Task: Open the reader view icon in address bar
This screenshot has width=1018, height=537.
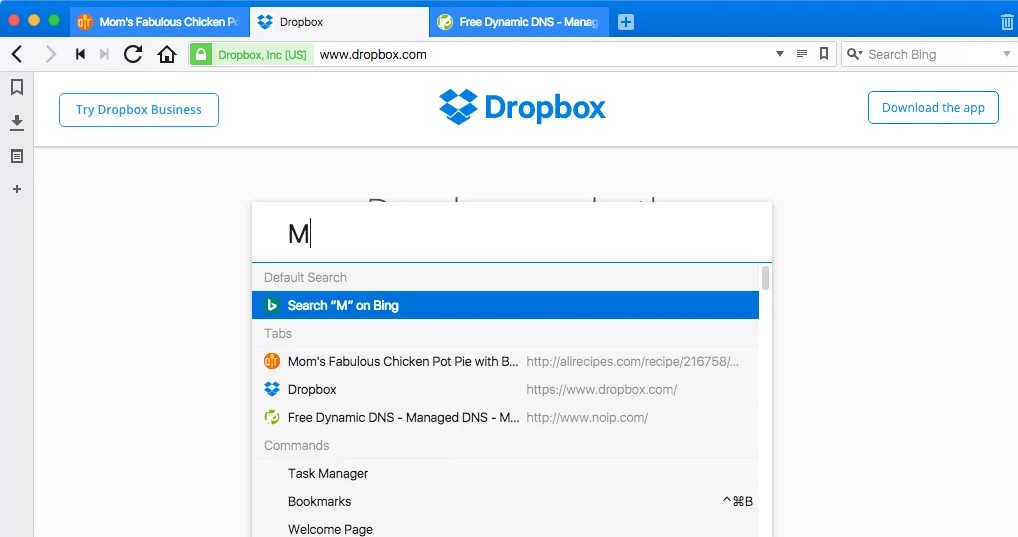Action: 802,54
